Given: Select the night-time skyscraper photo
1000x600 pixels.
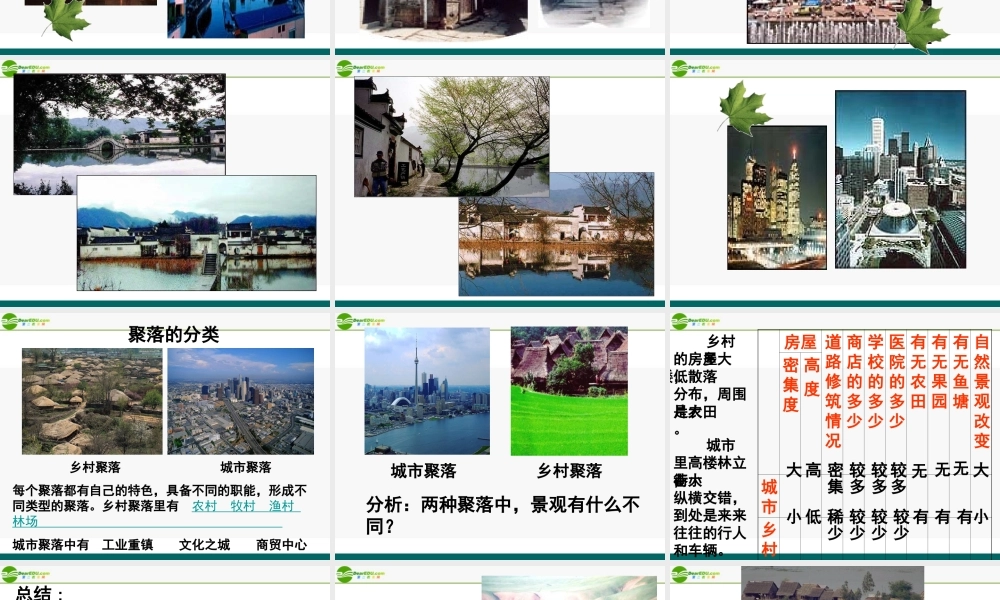Looking at the screenshot, I should tap(777, 198).
